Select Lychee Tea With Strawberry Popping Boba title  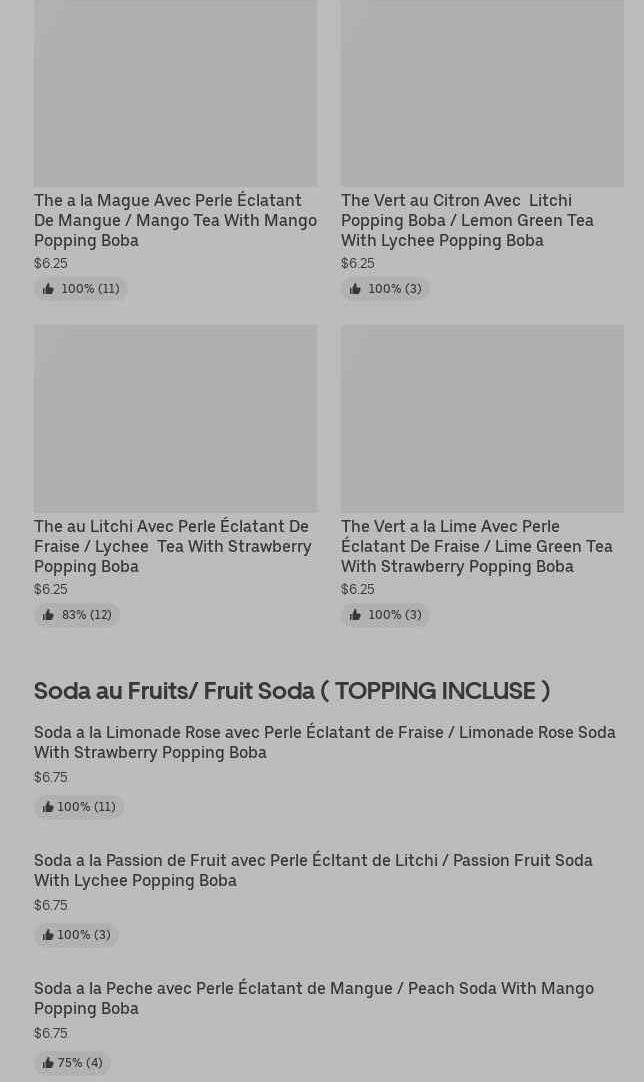tap(173, 546)
